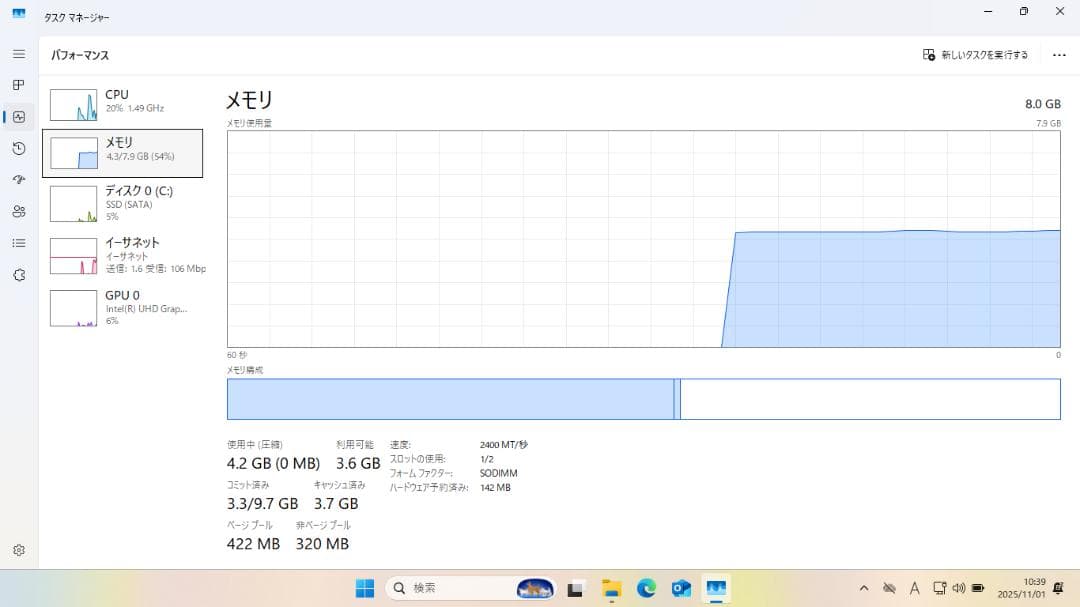Screen dimensions: 1080x607
Task: Open the Details page
Action: click(x=17, y=243)
